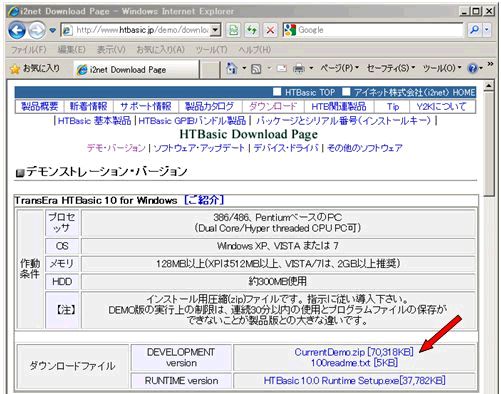
Task: Open the search provider dropdown arrow
Action: [x=487, y=30]
